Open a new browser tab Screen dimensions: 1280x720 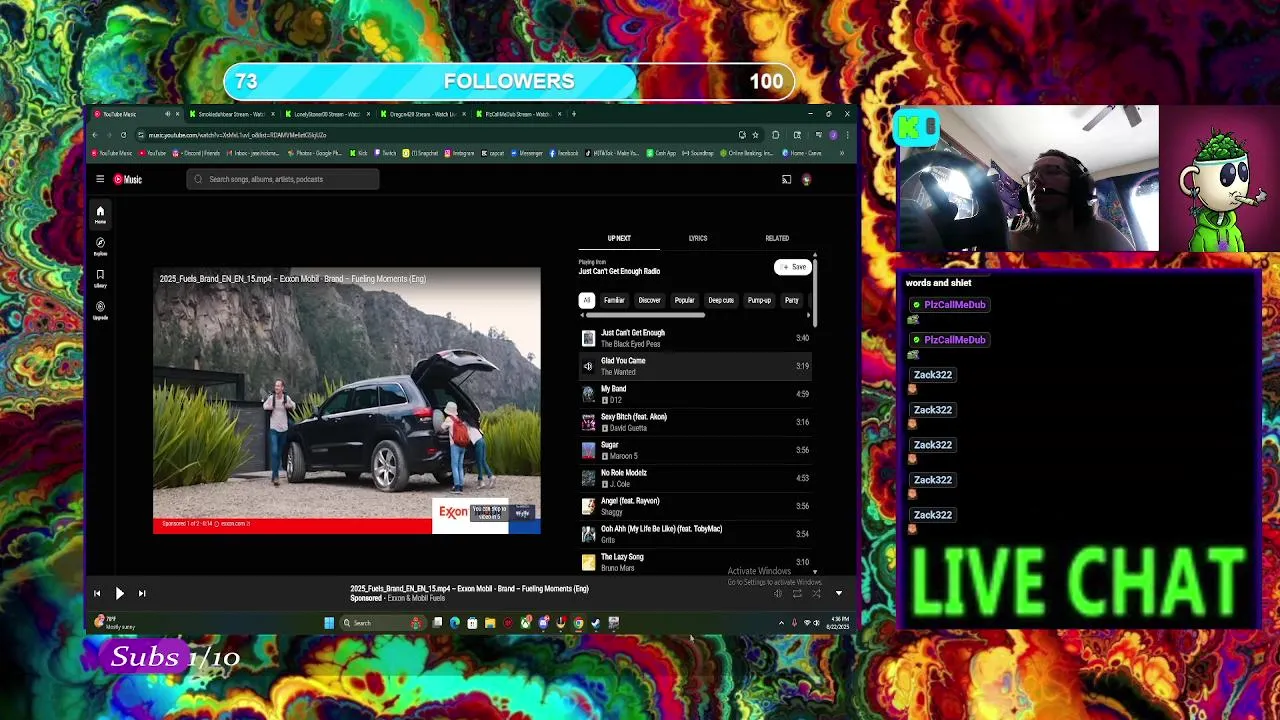[x=574, y=114]
